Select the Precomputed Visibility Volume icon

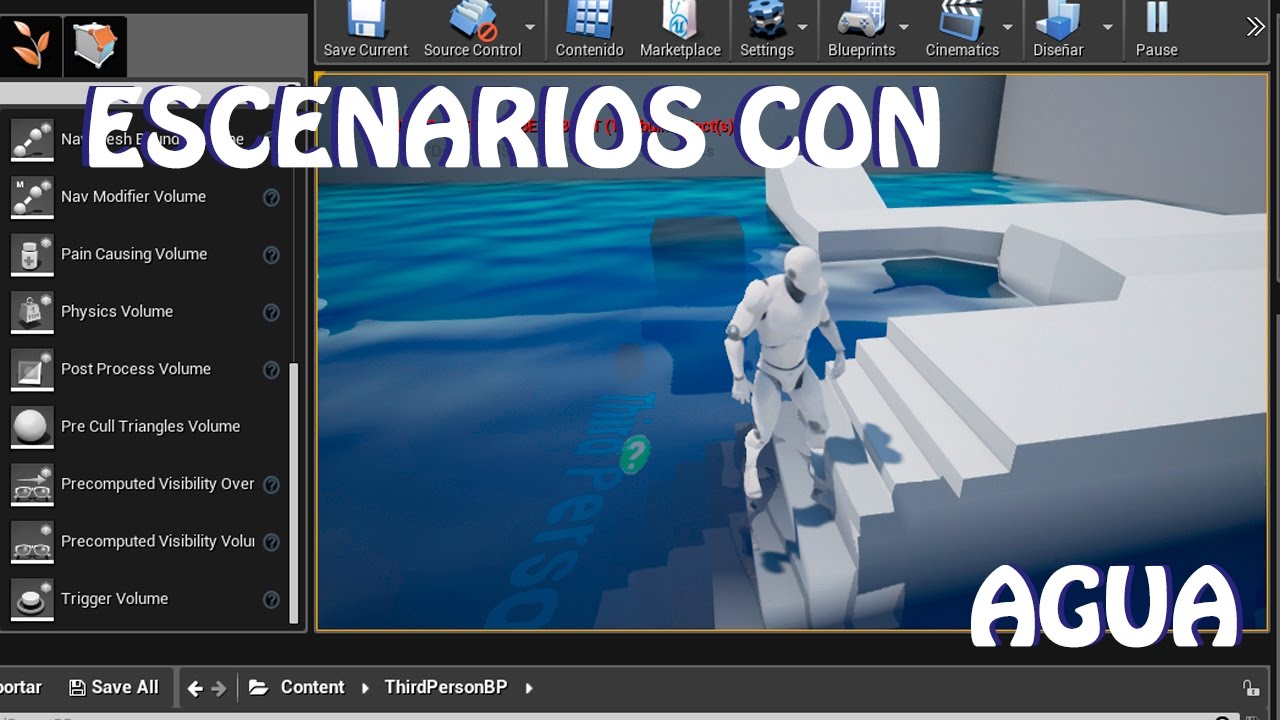click(x=32, y=541)
